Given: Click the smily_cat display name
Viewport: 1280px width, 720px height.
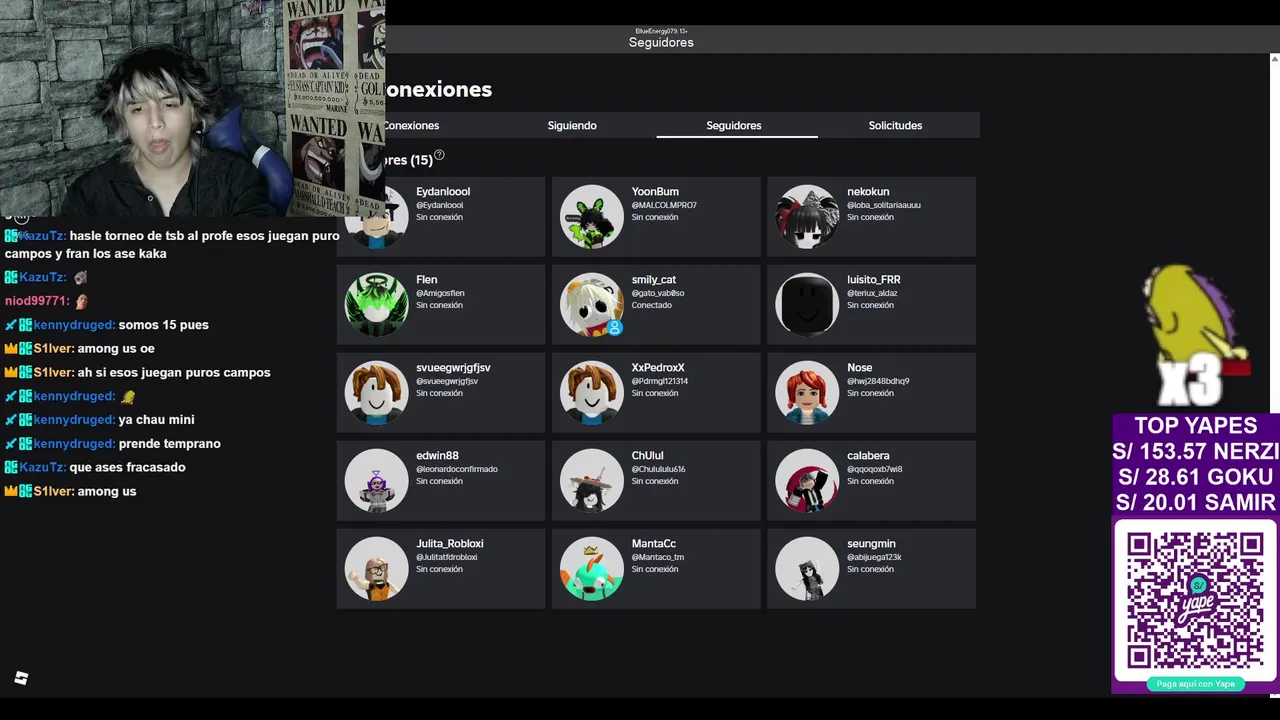Looking at the screenshot, I should [x=654, y=280].
